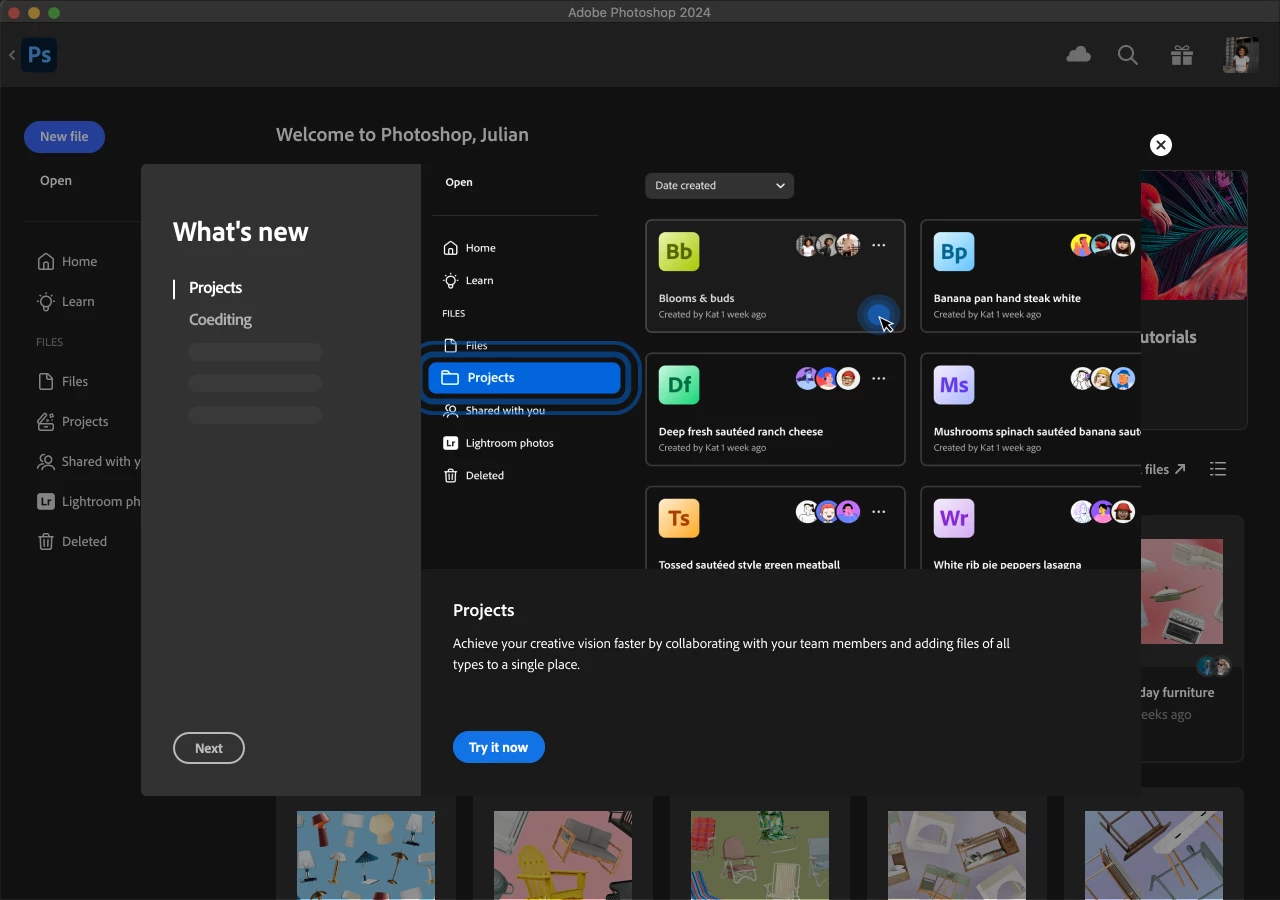The image size is (1280, 900).
Task: Click the Files document icon in preview
Action: point(451,345)
